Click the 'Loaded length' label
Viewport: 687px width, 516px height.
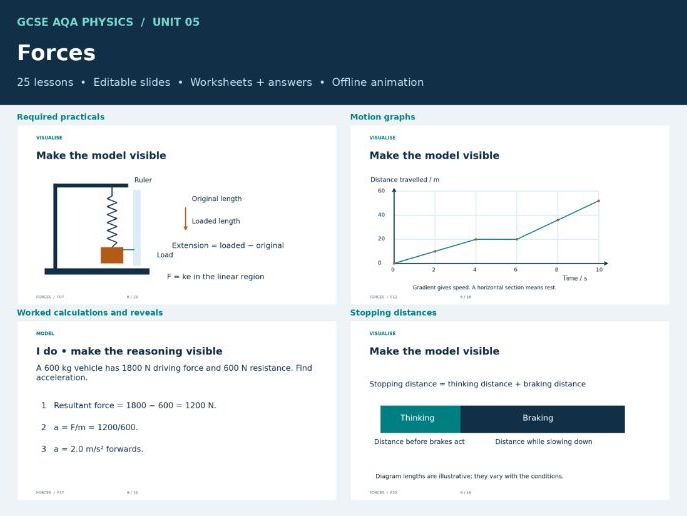pos(216,221)
